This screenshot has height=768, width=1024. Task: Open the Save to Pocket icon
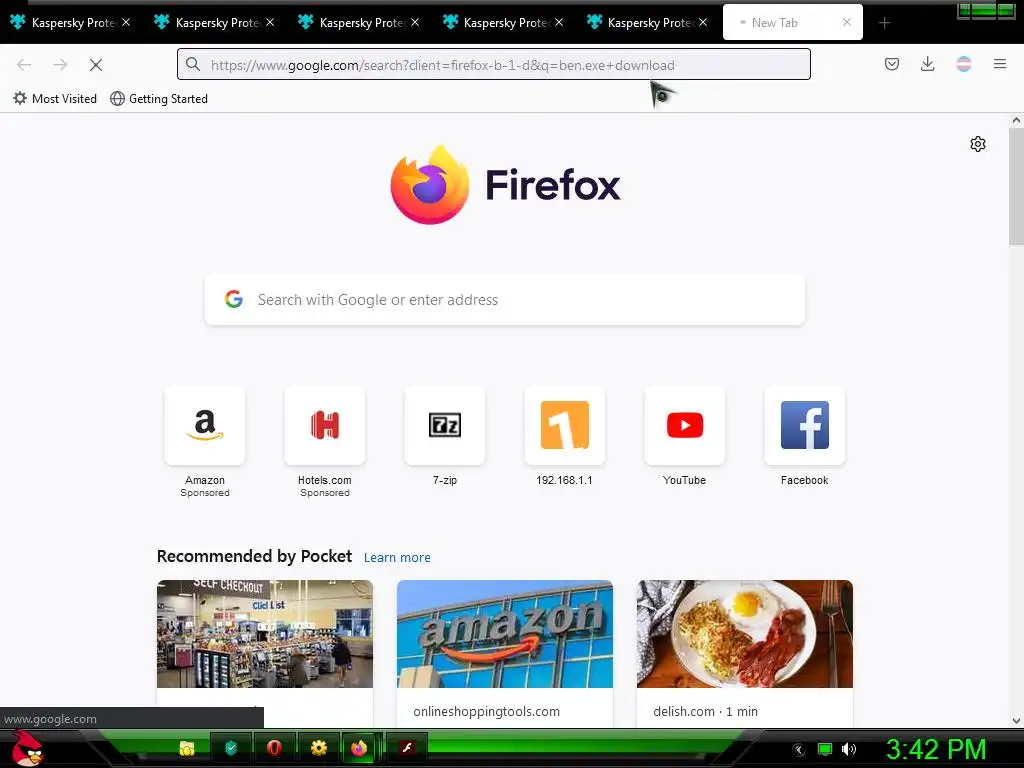[x=892, y=64]
